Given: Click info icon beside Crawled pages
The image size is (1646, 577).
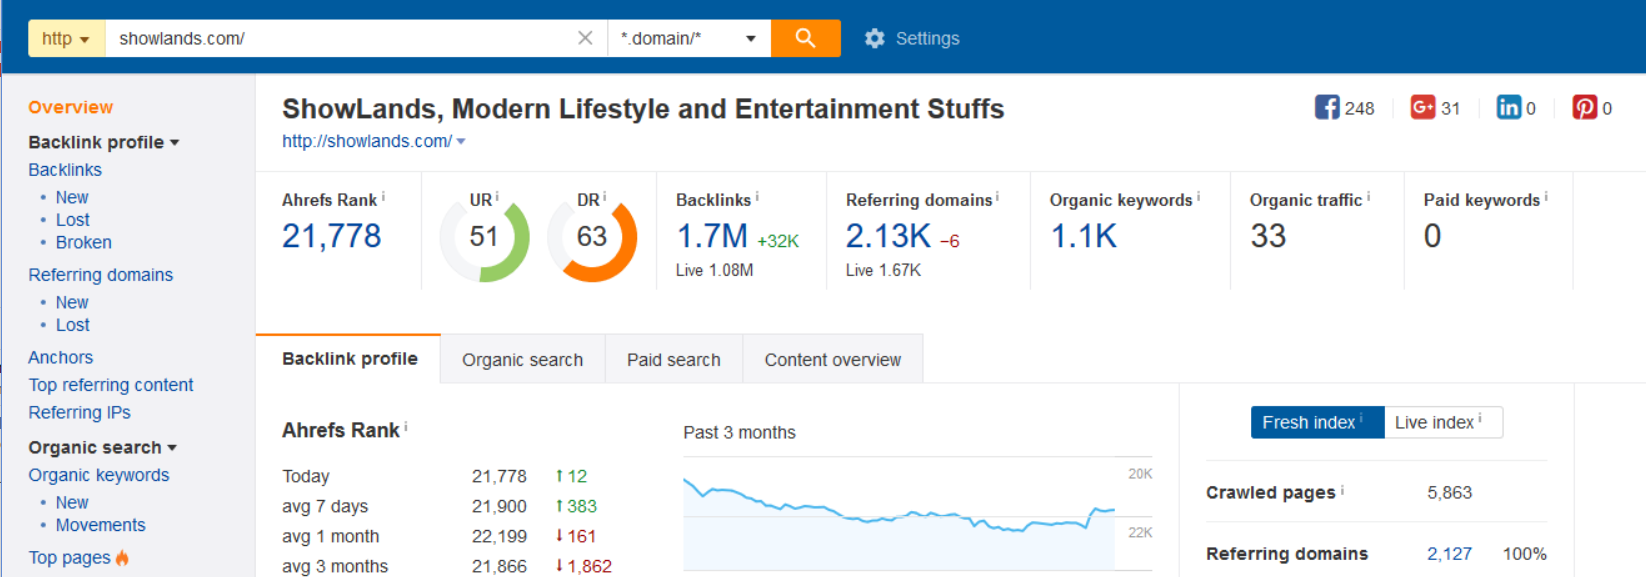Looking at the screenshot, I should [1342, 489].
